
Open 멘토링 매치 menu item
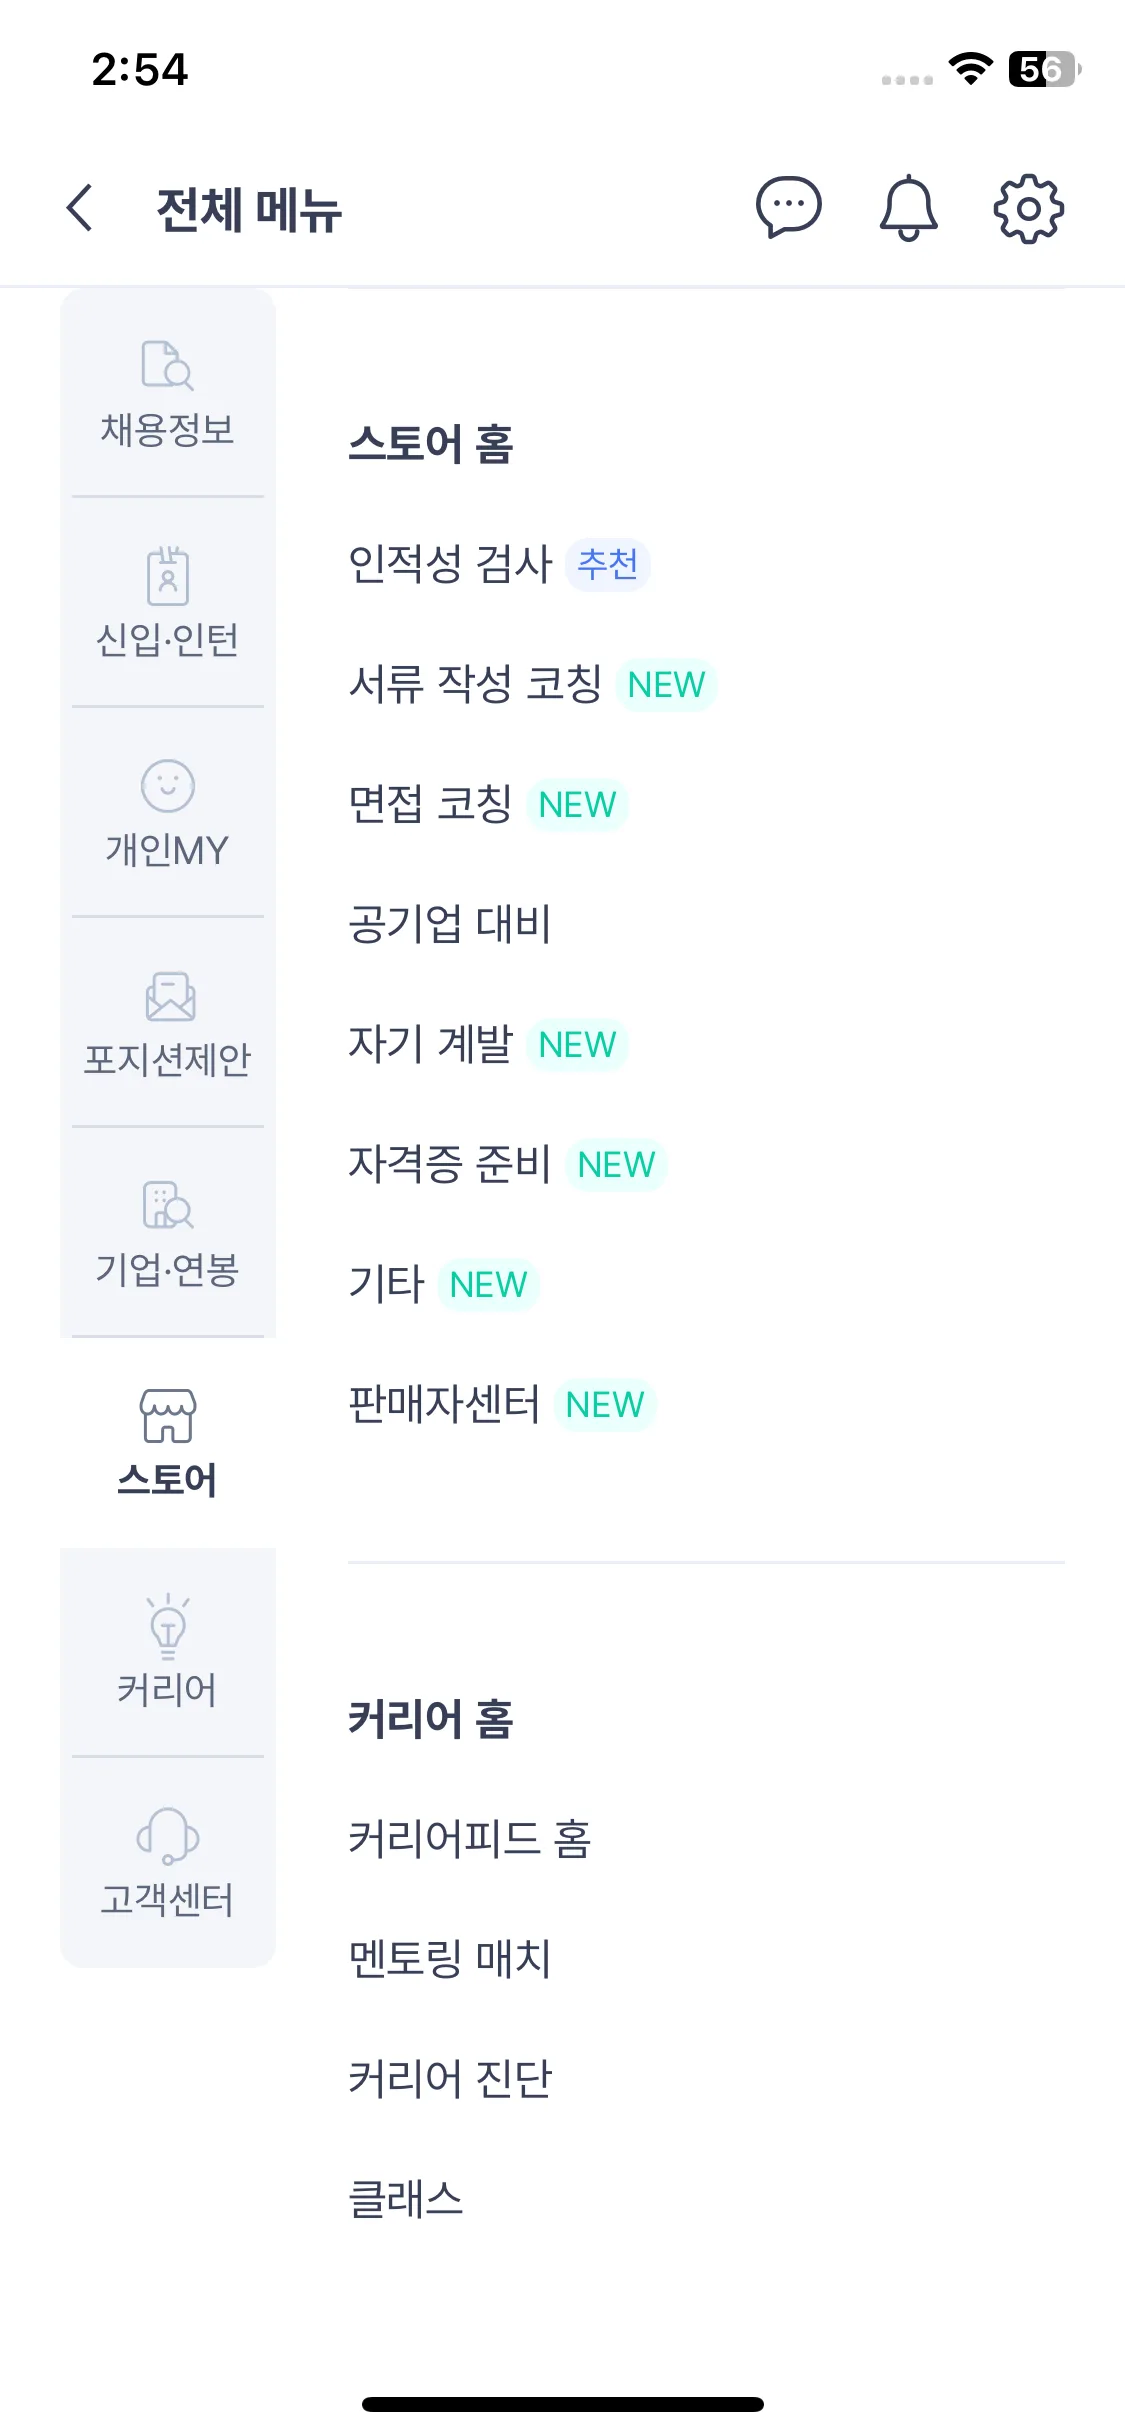point(450,1959)
